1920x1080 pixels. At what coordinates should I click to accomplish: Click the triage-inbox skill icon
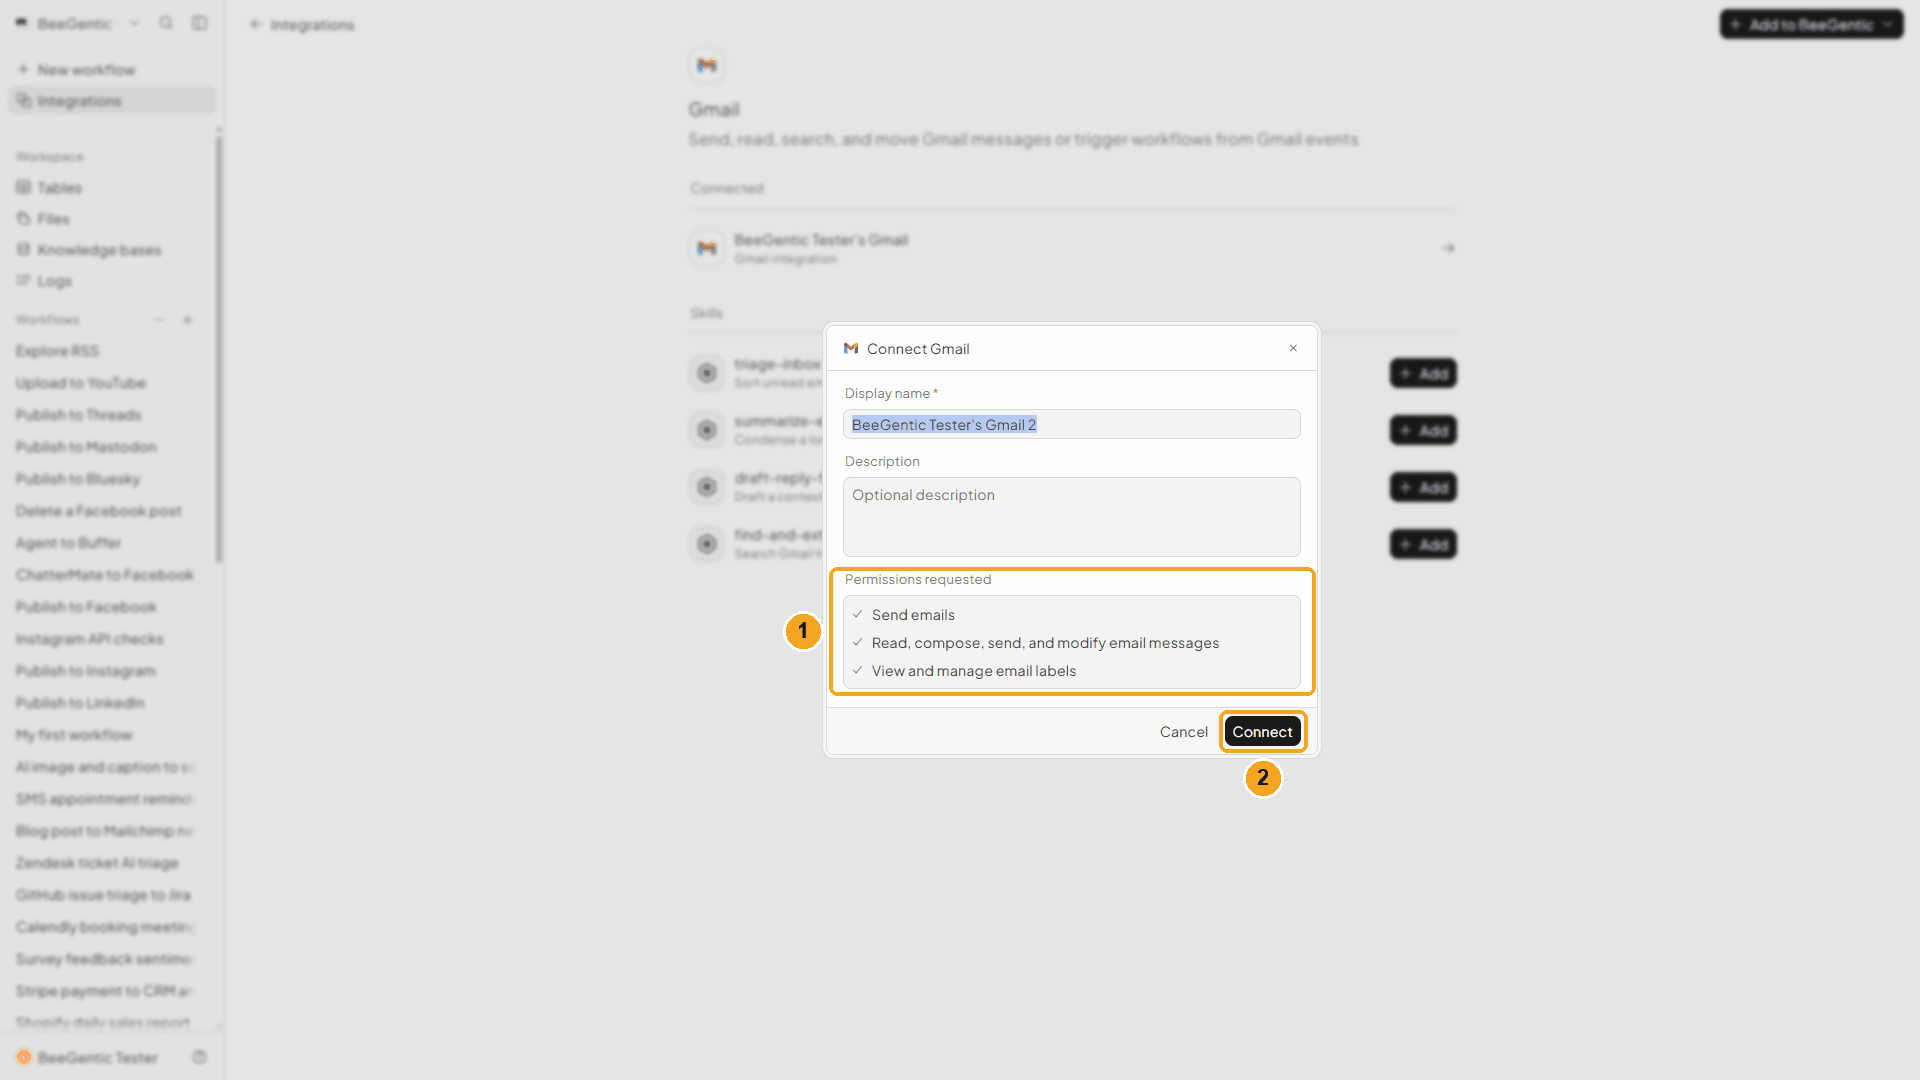tap(707, 373)
